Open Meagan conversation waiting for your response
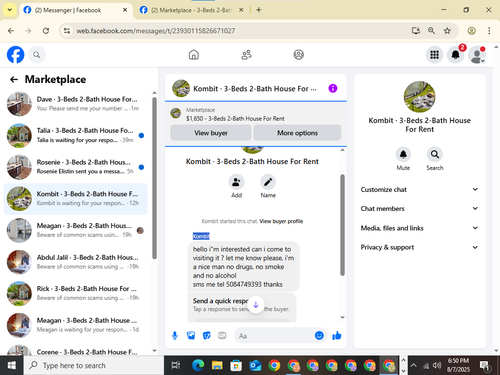This screenshot has width=500, height=375. [x=76, y=325]
